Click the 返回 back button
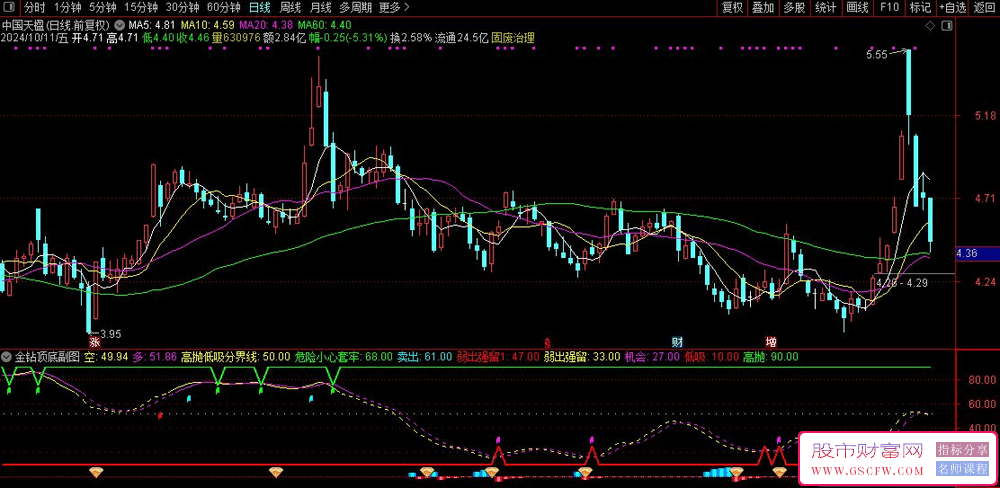Image resolution: width=1000 pixels, height=488 pixels. coord(985,8)
